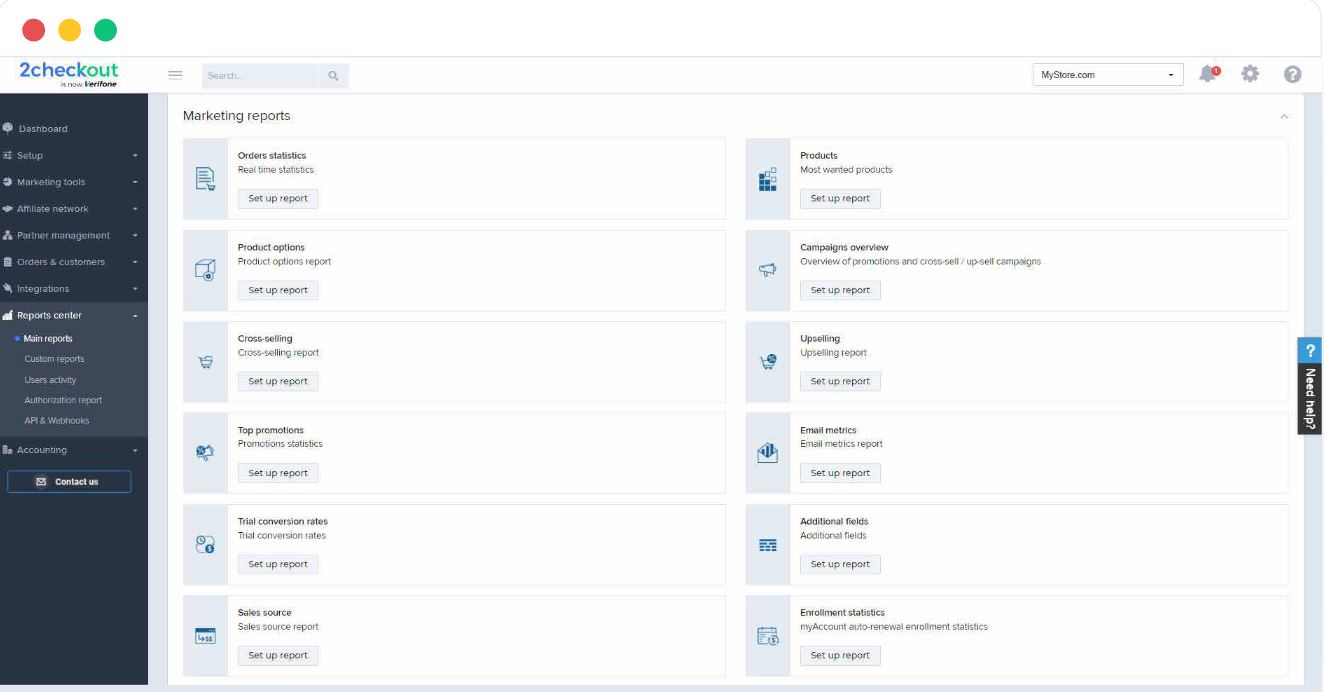Expand the Orders & customers menu

click(74, 262)
